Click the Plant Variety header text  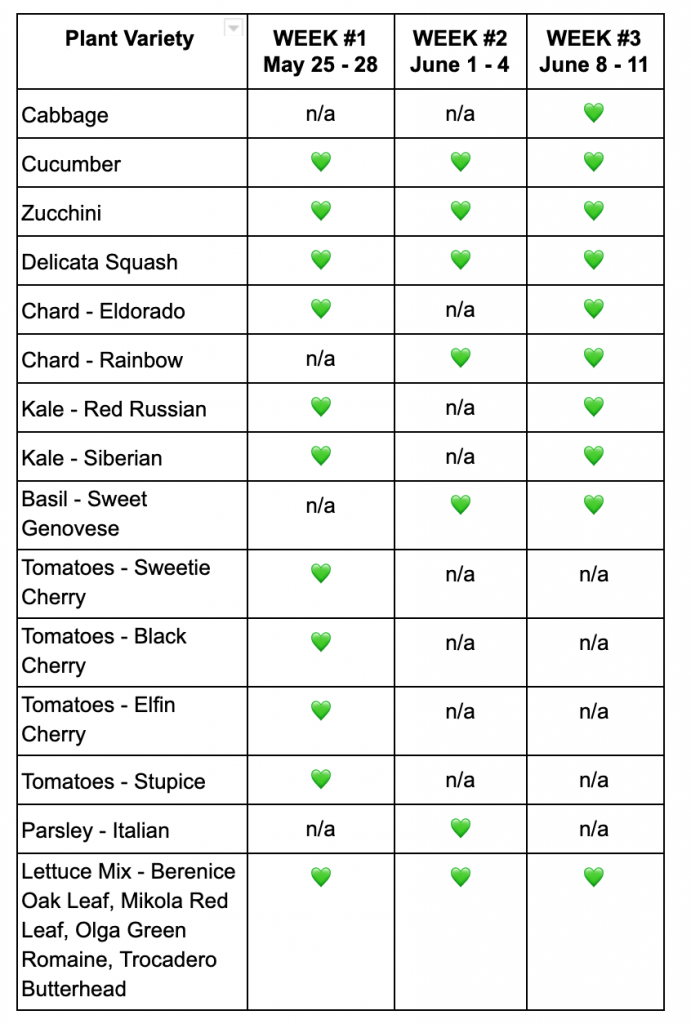(130, 39)
